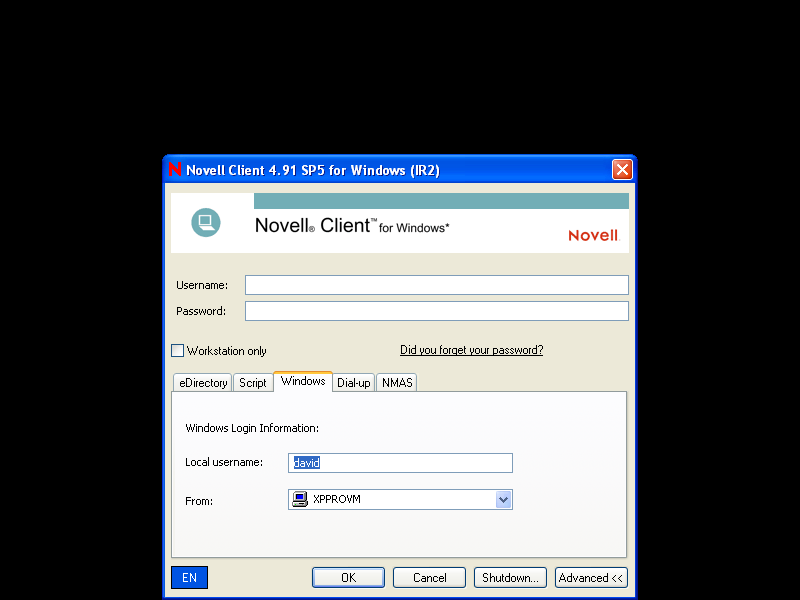Click the OK button
This screenshot has height=600, width=800.
pos(348,578)
